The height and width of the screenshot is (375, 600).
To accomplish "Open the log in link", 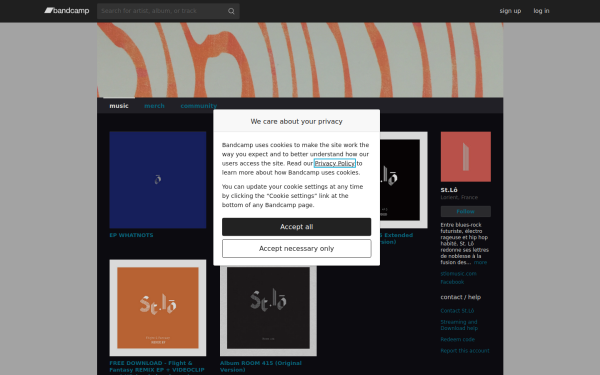I will (541, 11).
